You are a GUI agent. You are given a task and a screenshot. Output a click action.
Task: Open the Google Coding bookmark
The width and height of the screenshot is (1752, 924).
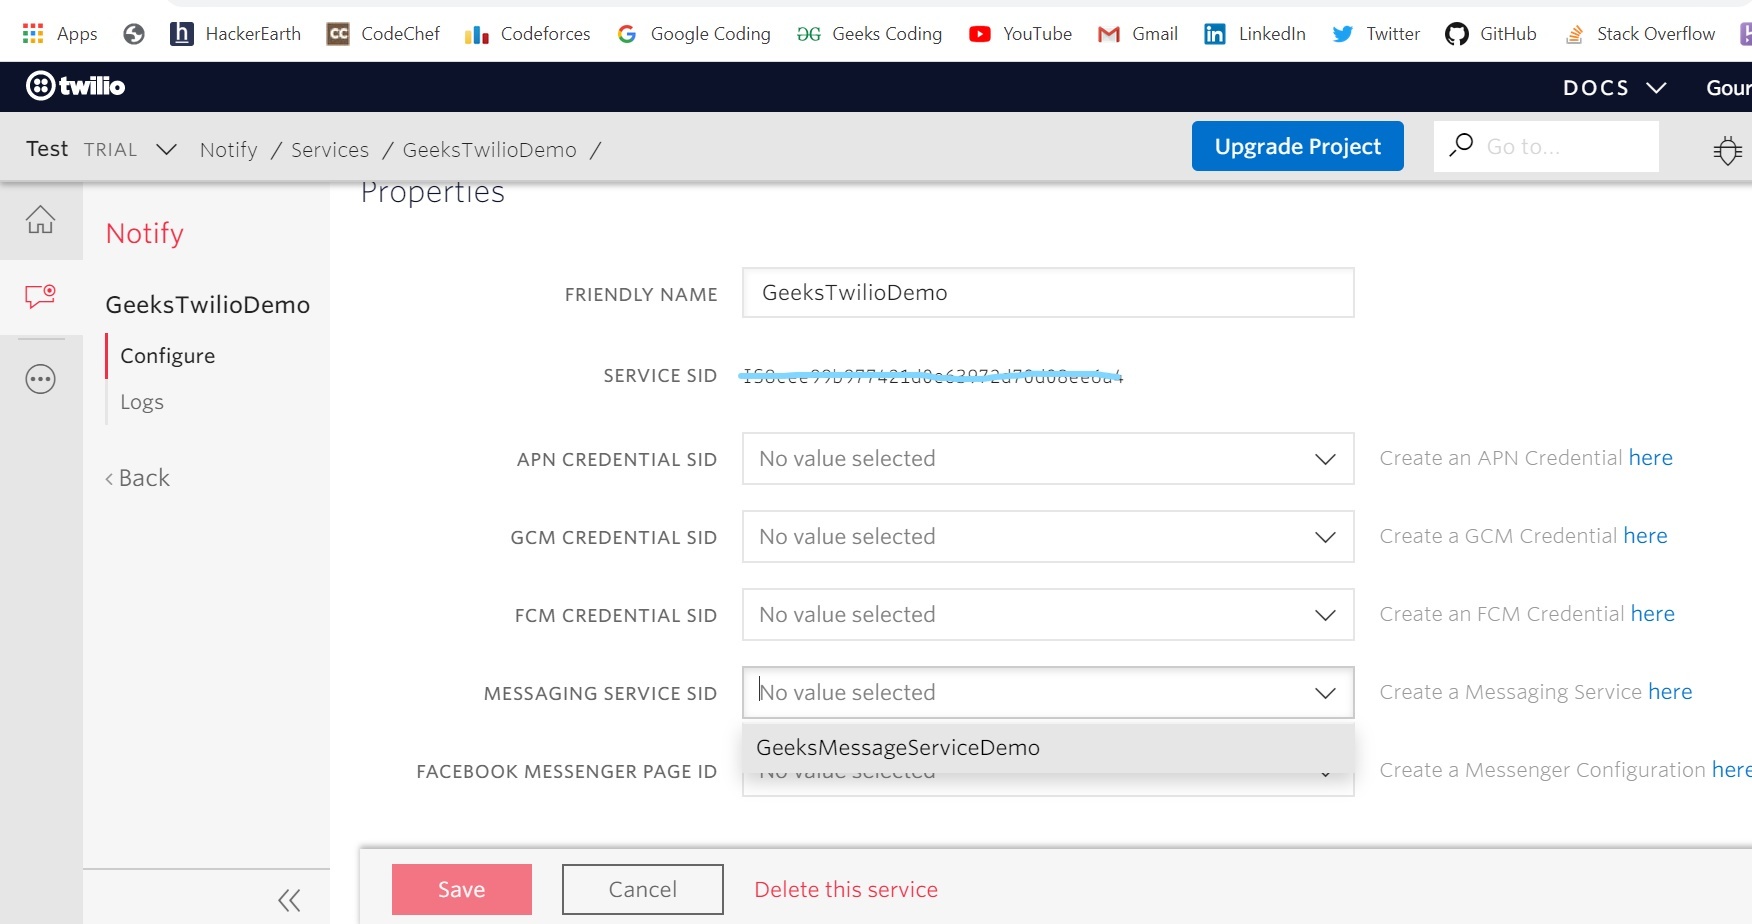694,34
